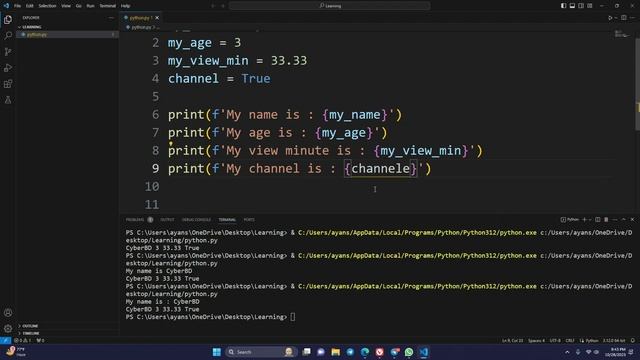The width and height of the screenshot is (640, 360).
Task: Open WhatsApp from the taskbar
Action: [409, 352]
